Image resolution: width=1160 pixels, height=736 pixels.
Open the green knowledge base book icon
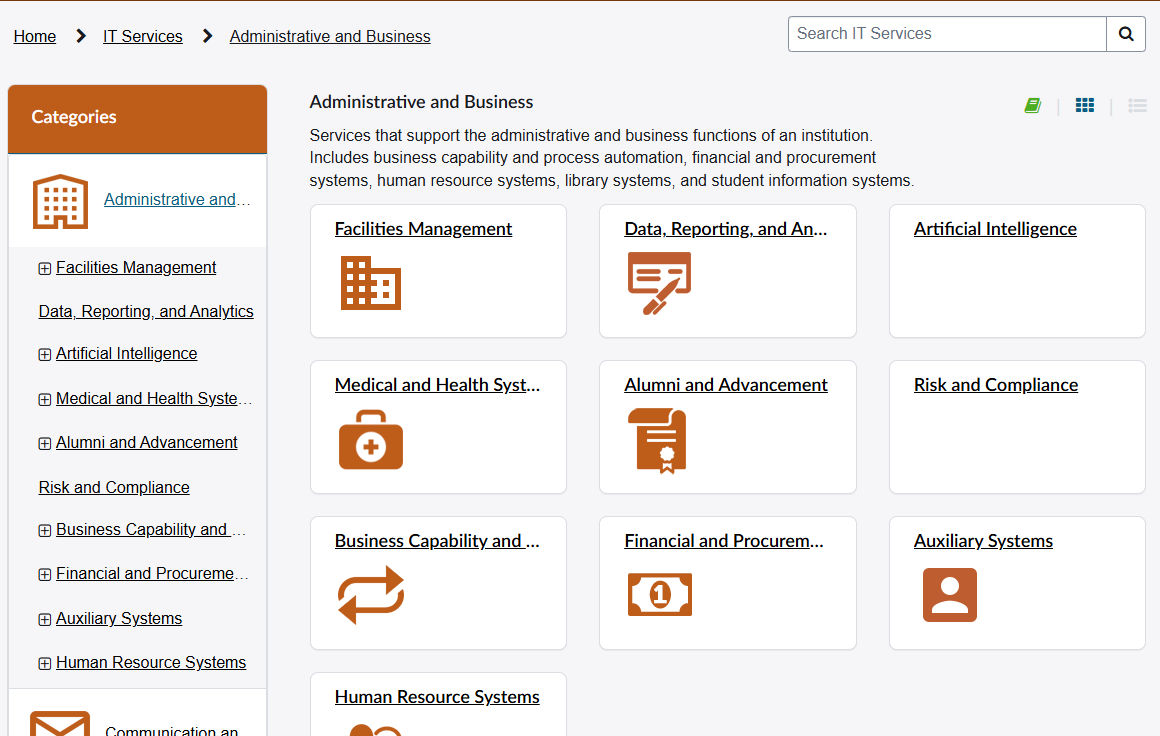1033,106
